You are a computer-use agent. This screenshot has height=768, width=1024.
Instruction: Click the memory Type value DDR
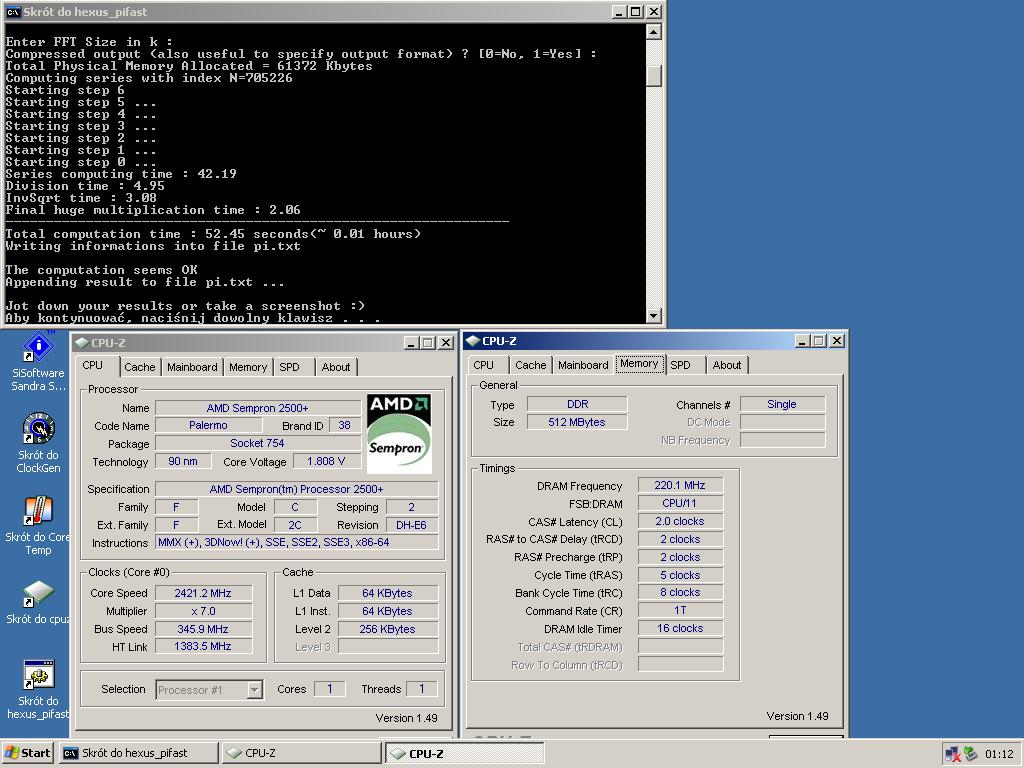577,404
